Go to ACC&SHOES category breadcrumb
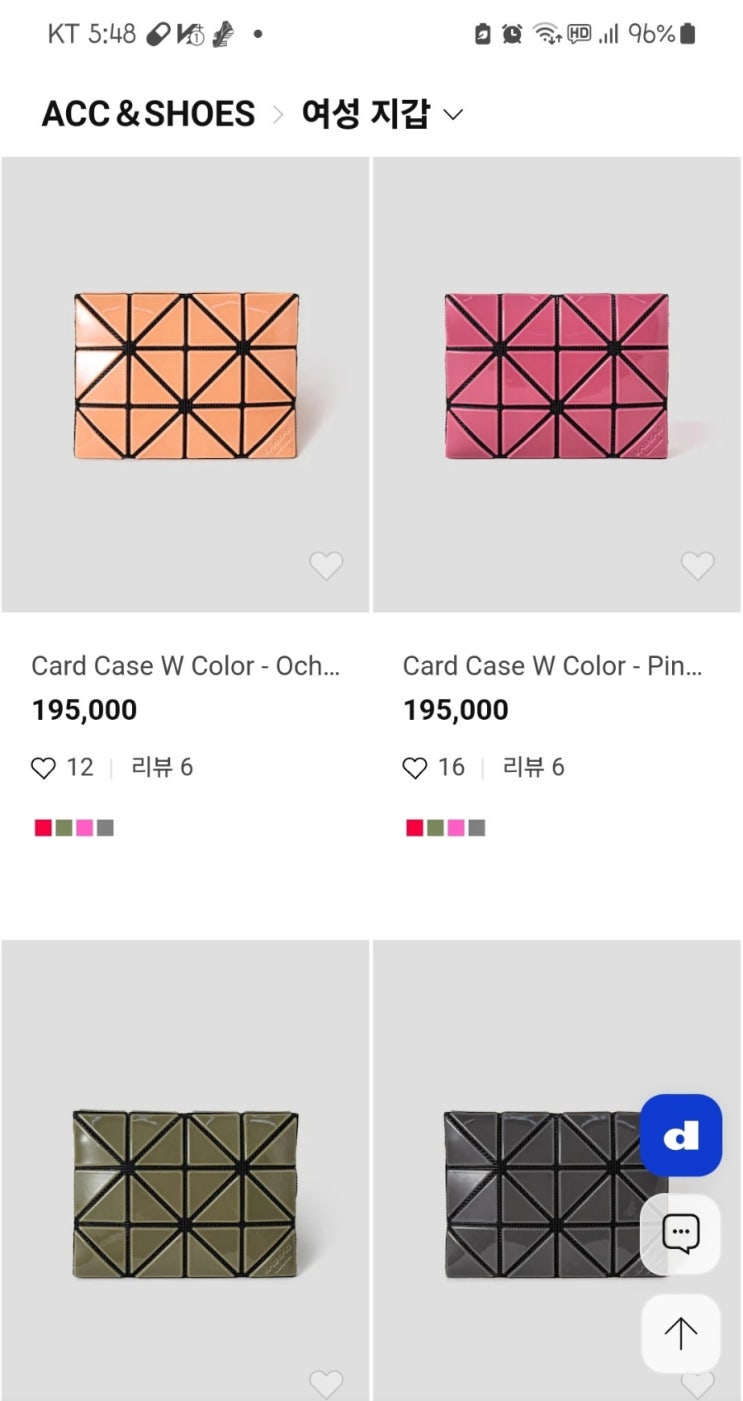743x1401 pixels. point(148,114)
